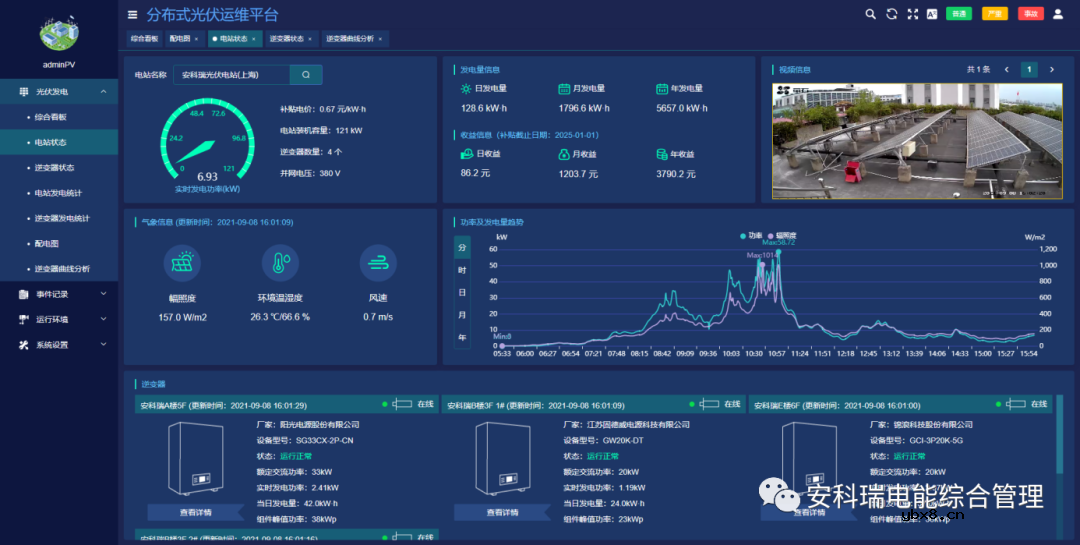
Task: Collapse the sidebar with the hamburger menu icon
Action: click(x=133, y=14)
